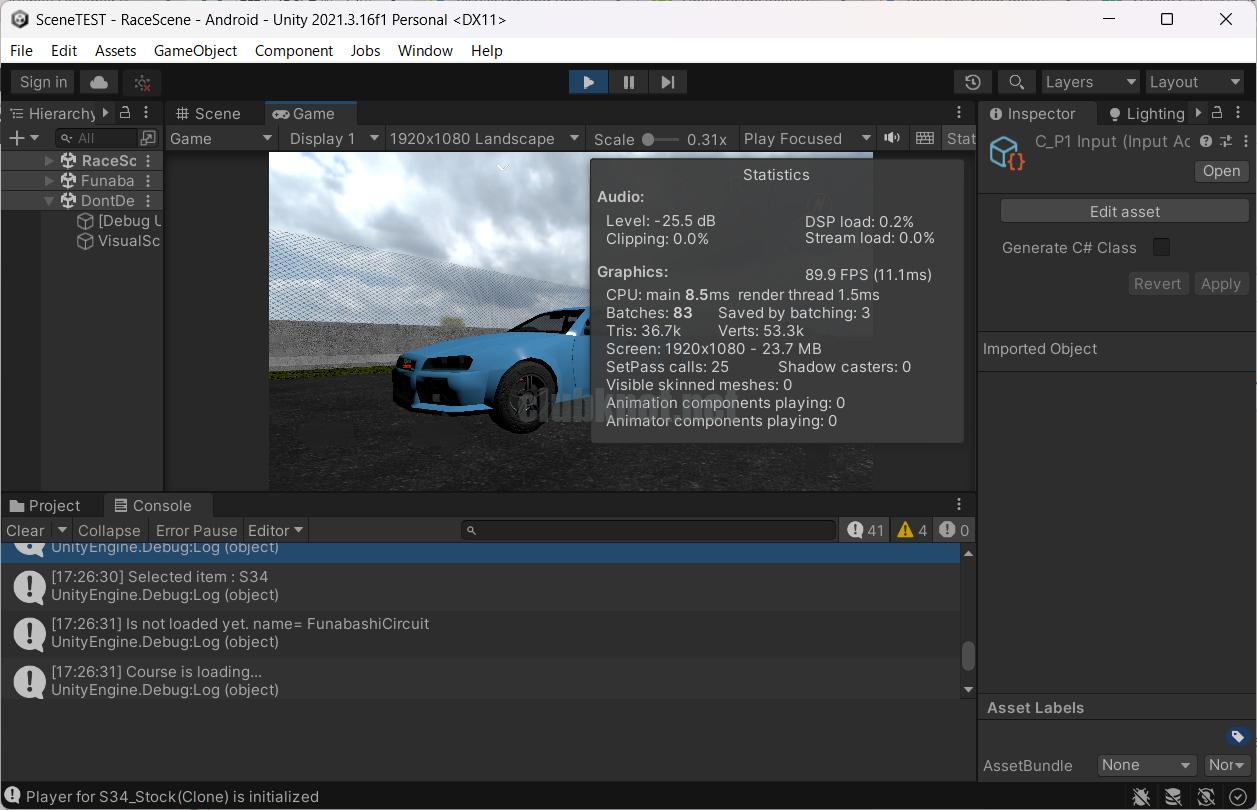The width and height of the screenshot is (1257, 810).
Task: Click the Play button in toolbar
Action: pyautogui.click(x=588, y=82)
